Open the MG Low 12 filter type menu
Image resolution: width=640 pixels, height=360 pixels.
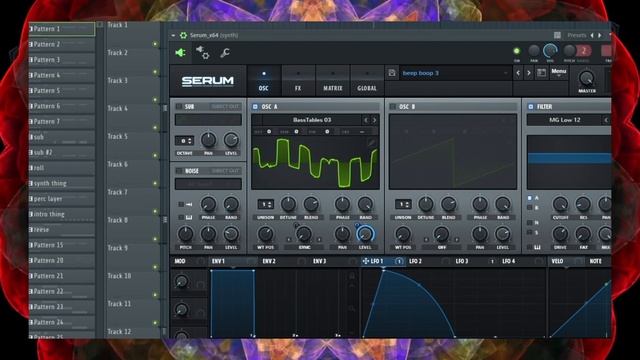564,120
